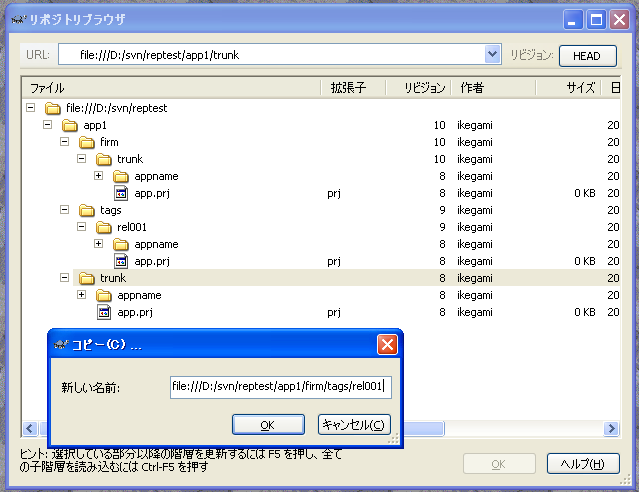Collapse the root file:///D:/svn/reptest node
The height and width of the screenshot is (492, 639).
pos(31,108)
